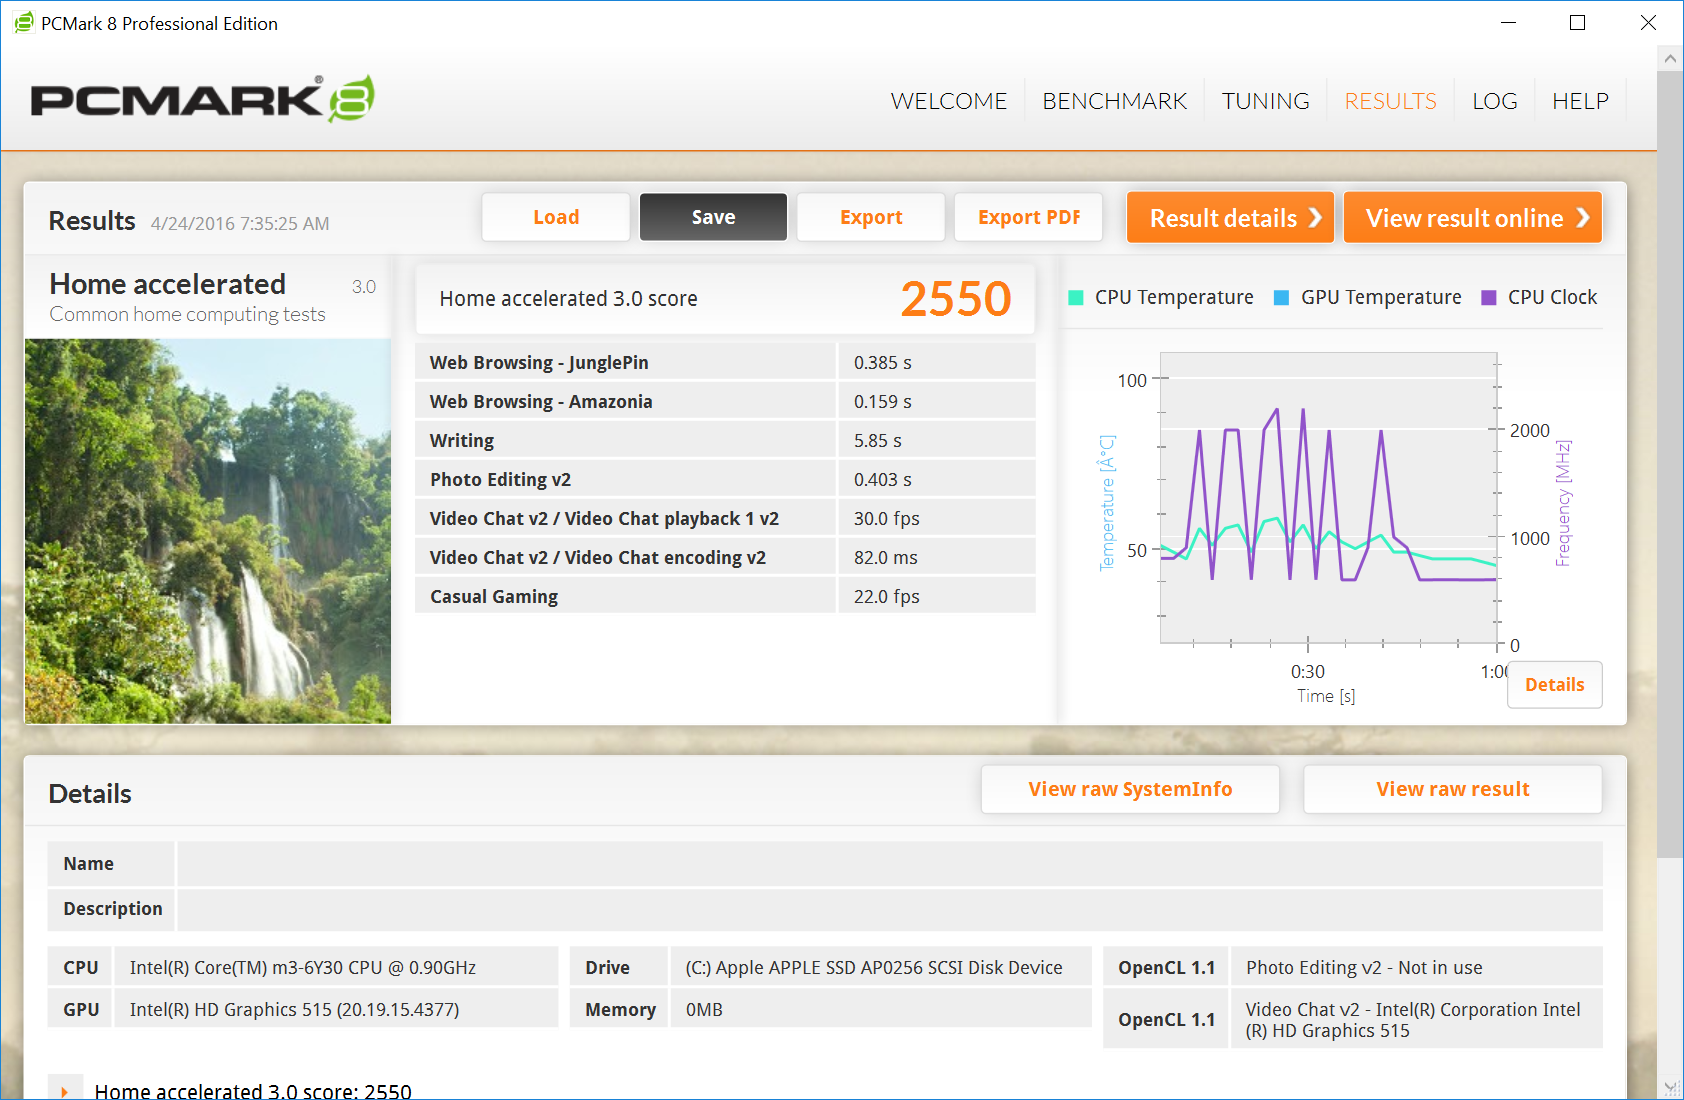
Task: Switch to the BENCHMARK tab
Action: [x=1115, y=101]
